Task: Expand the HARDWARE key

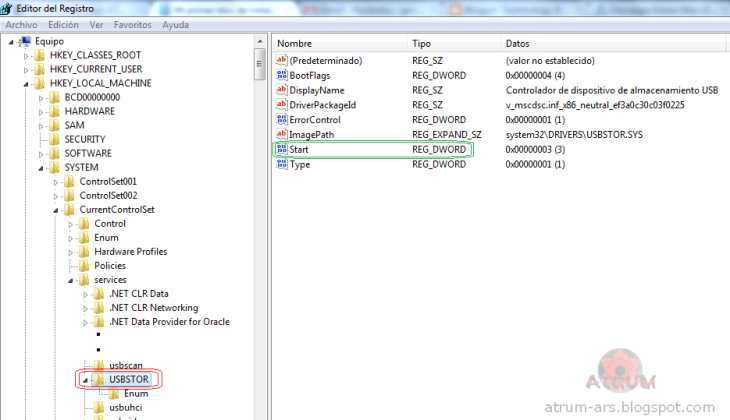Action: 41,112
